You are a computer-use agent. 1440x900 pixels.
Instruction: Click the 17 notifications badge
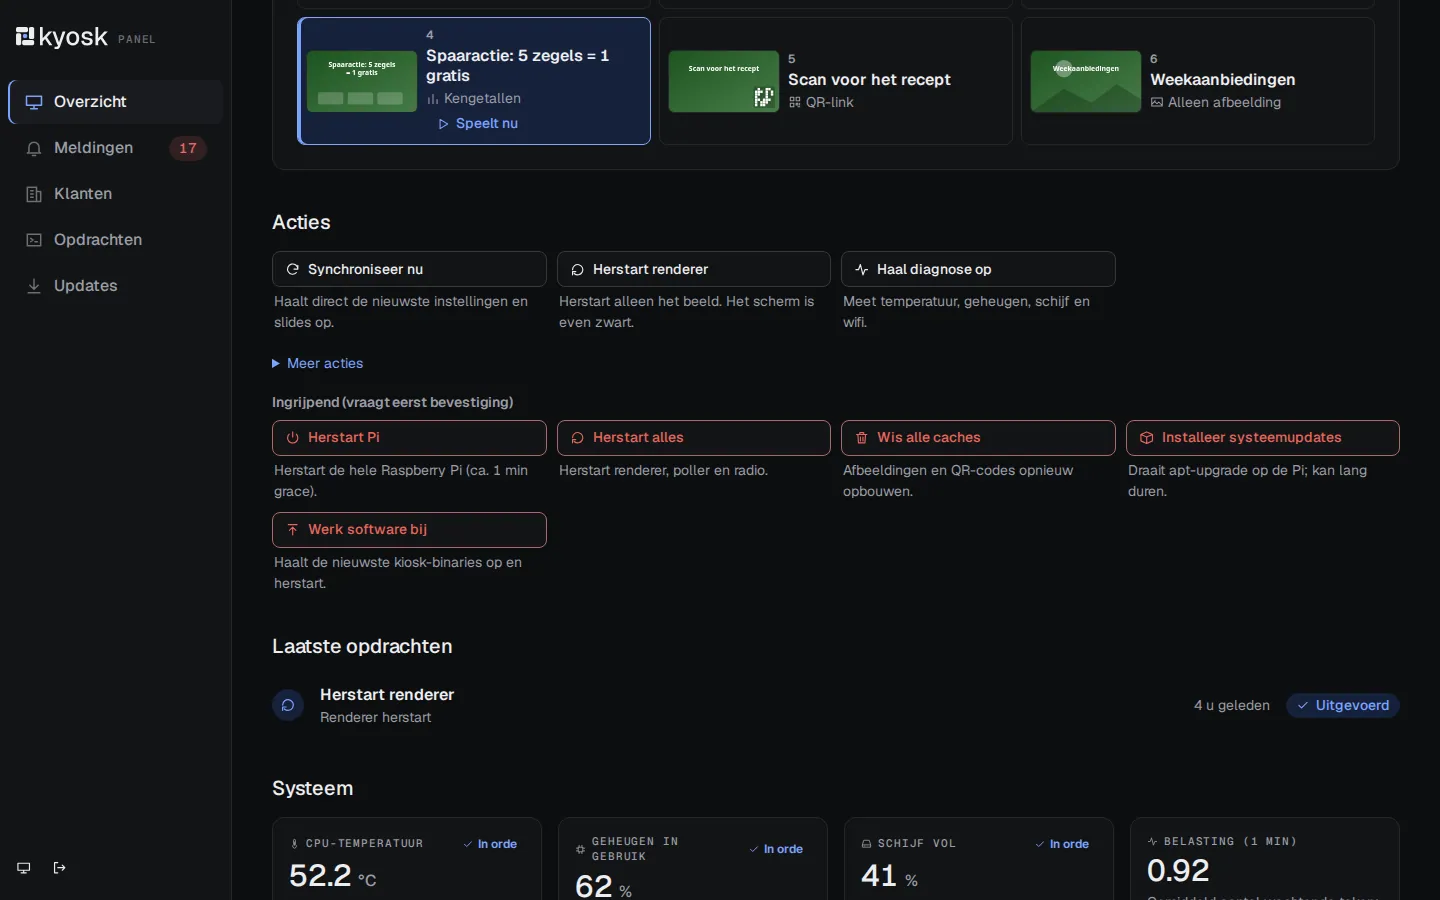(x=188, y=148)
